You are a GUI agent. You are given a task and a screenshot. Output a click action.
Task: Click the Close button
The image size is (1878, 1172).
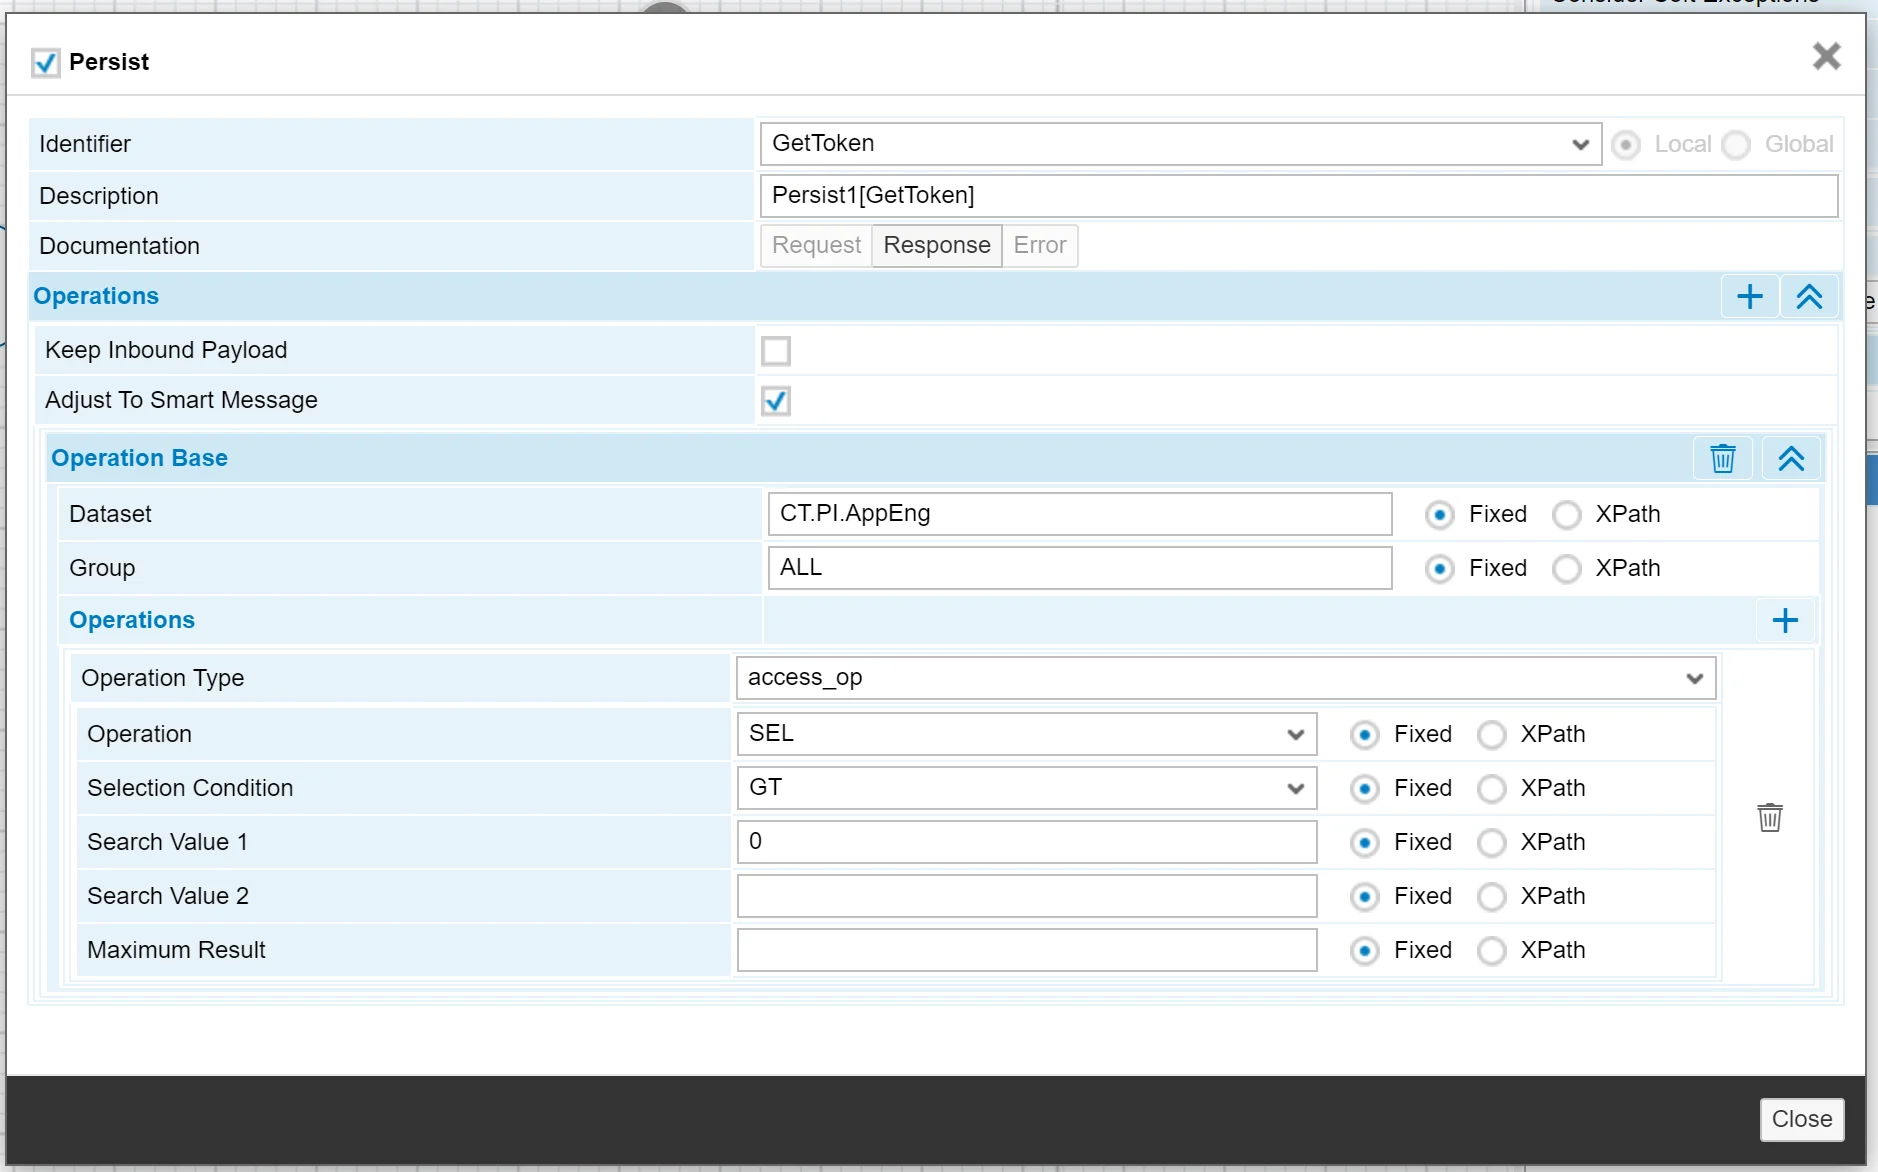click(1801, 1119)
